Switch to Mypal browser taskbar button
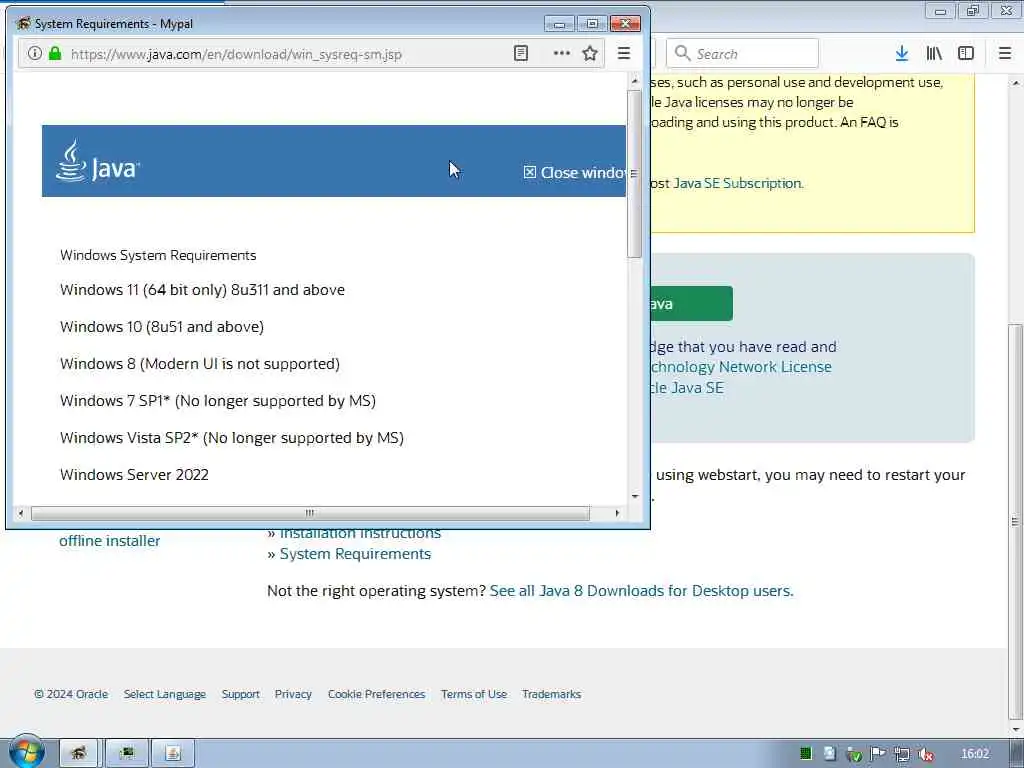The image size is (1024, 768). (78, 754)
